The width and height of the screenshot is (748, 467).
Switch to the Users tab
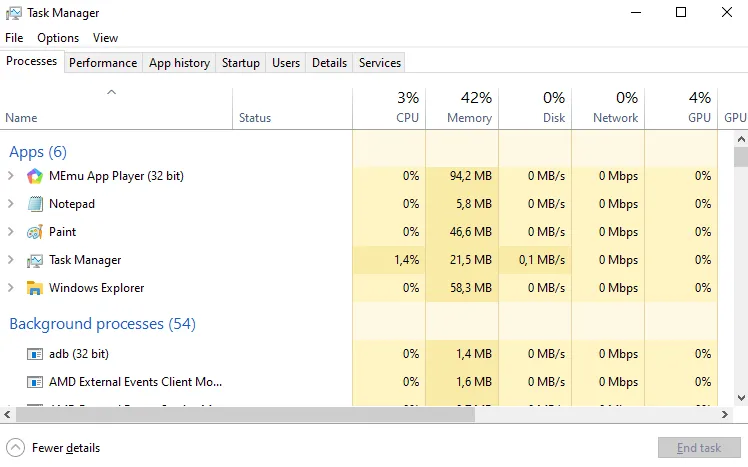point(286,63)
